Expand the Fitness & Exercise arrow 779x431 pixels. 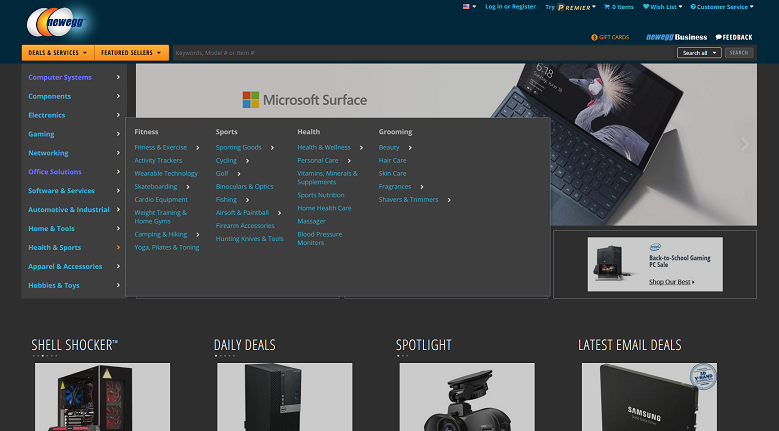[198, 147]
